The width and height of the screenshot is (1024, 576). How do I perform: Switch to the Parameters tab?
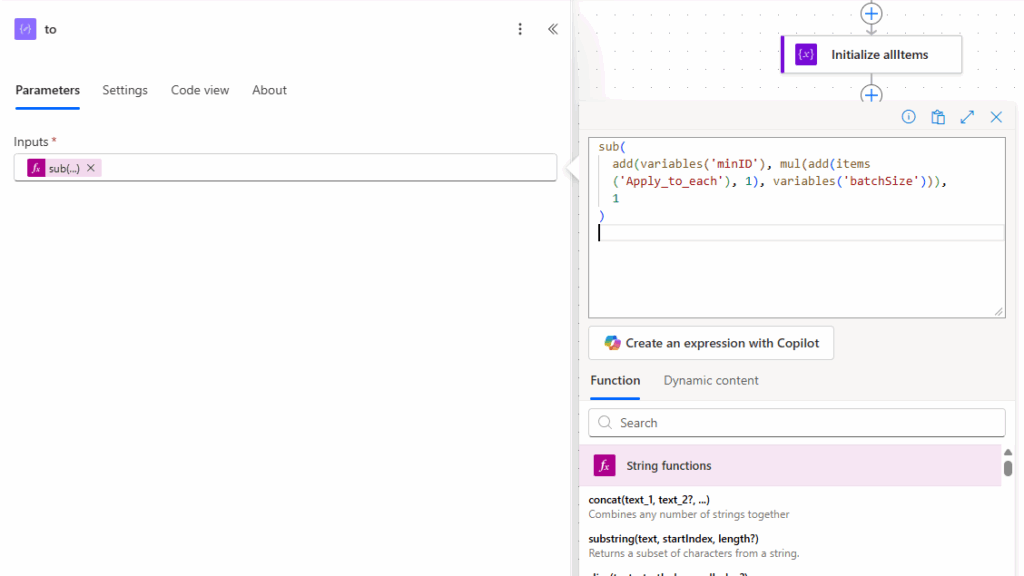coord(48,90)
